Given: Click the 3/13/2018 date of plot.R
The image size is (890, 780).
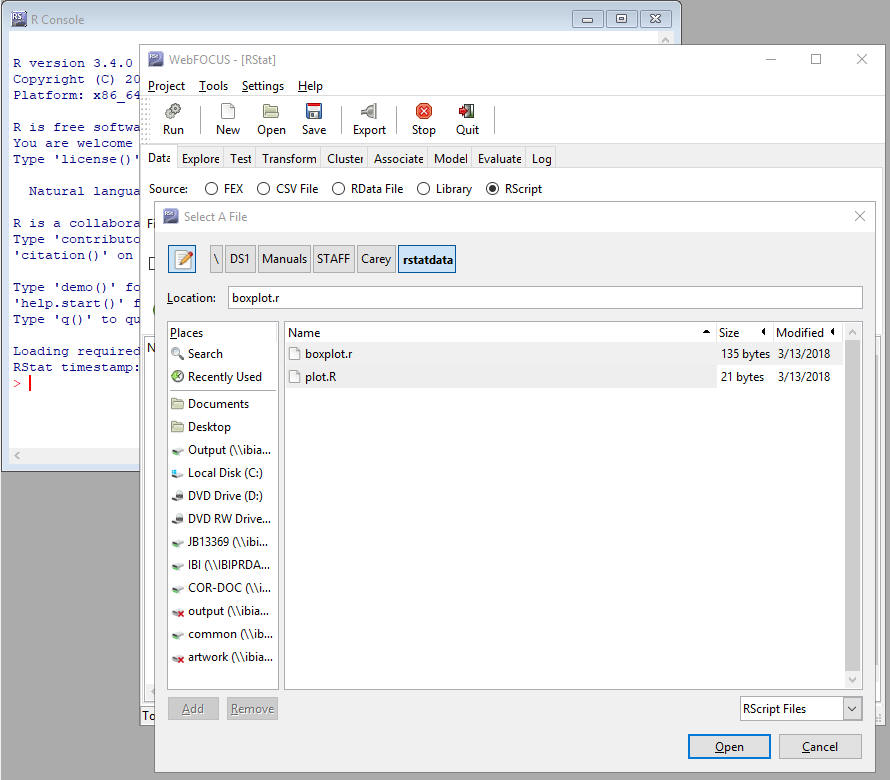Looking at the screenshot, I should point(804,376).
